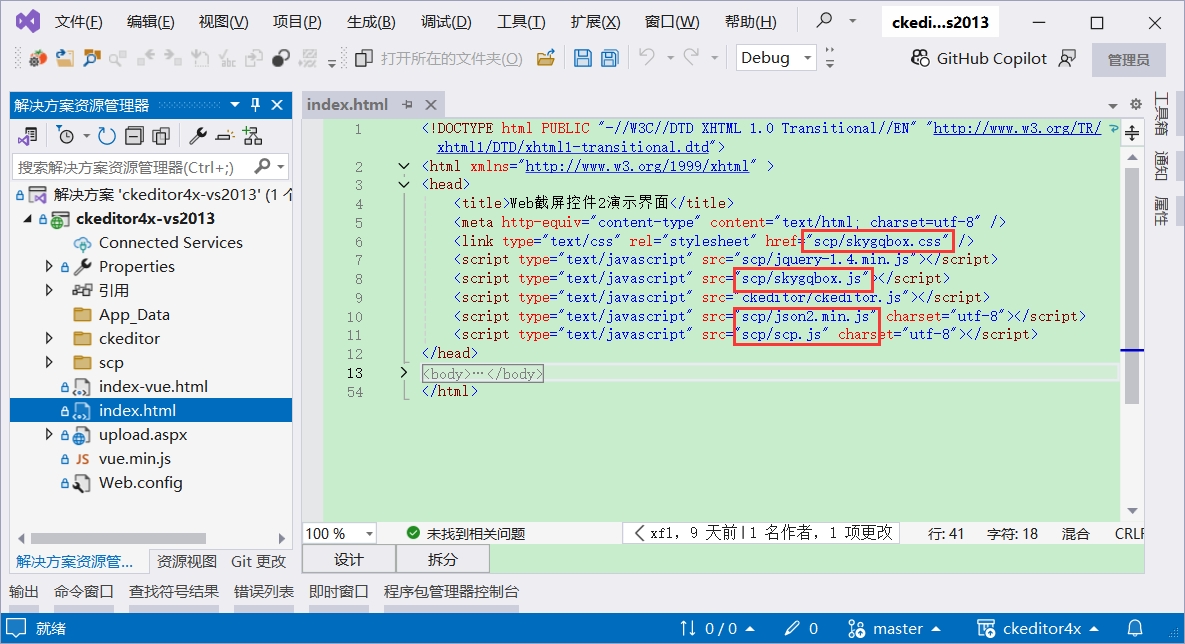Open the editor settings gear icon
Screen dimensions: 1185x644
point(1135,104)
